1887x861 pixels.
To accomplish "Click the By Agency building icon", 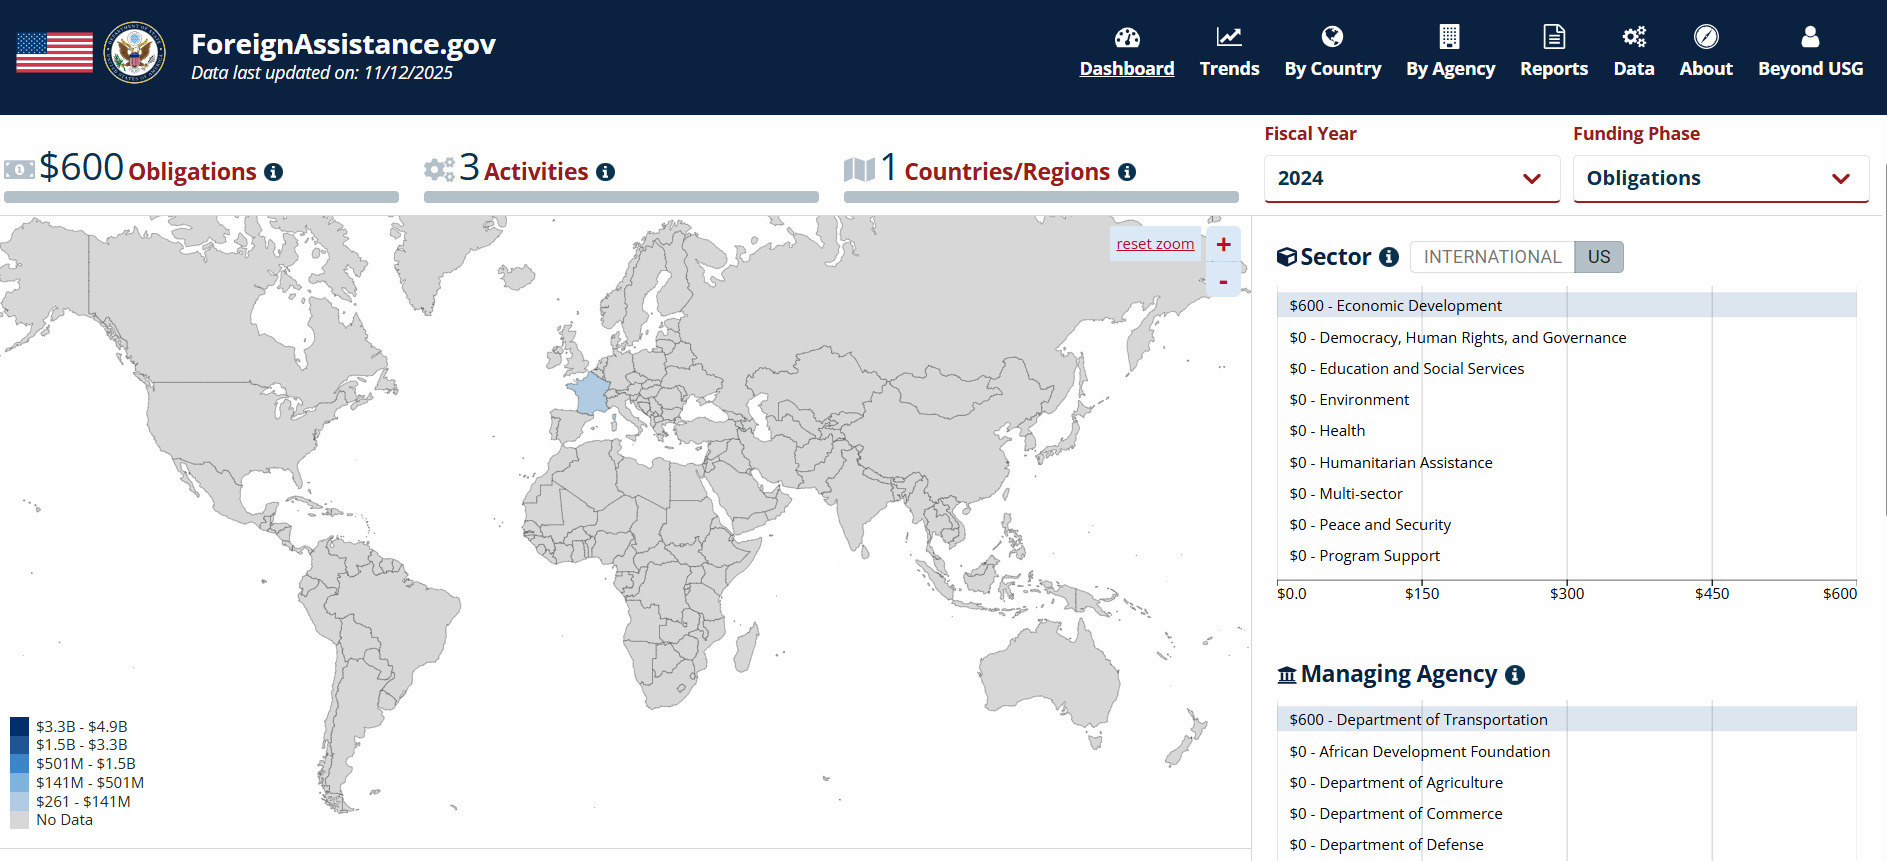I will [x=1449, y=37].
